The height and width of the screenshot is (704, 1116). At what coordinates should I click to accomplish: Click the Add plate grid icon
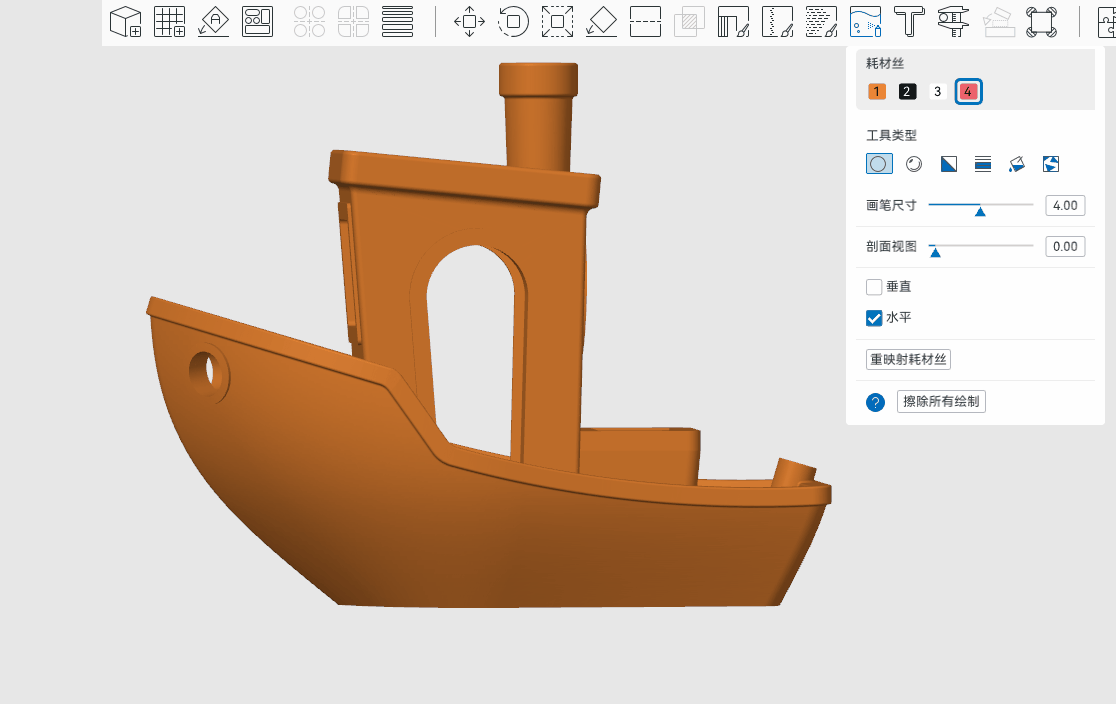tap(169, 21)
